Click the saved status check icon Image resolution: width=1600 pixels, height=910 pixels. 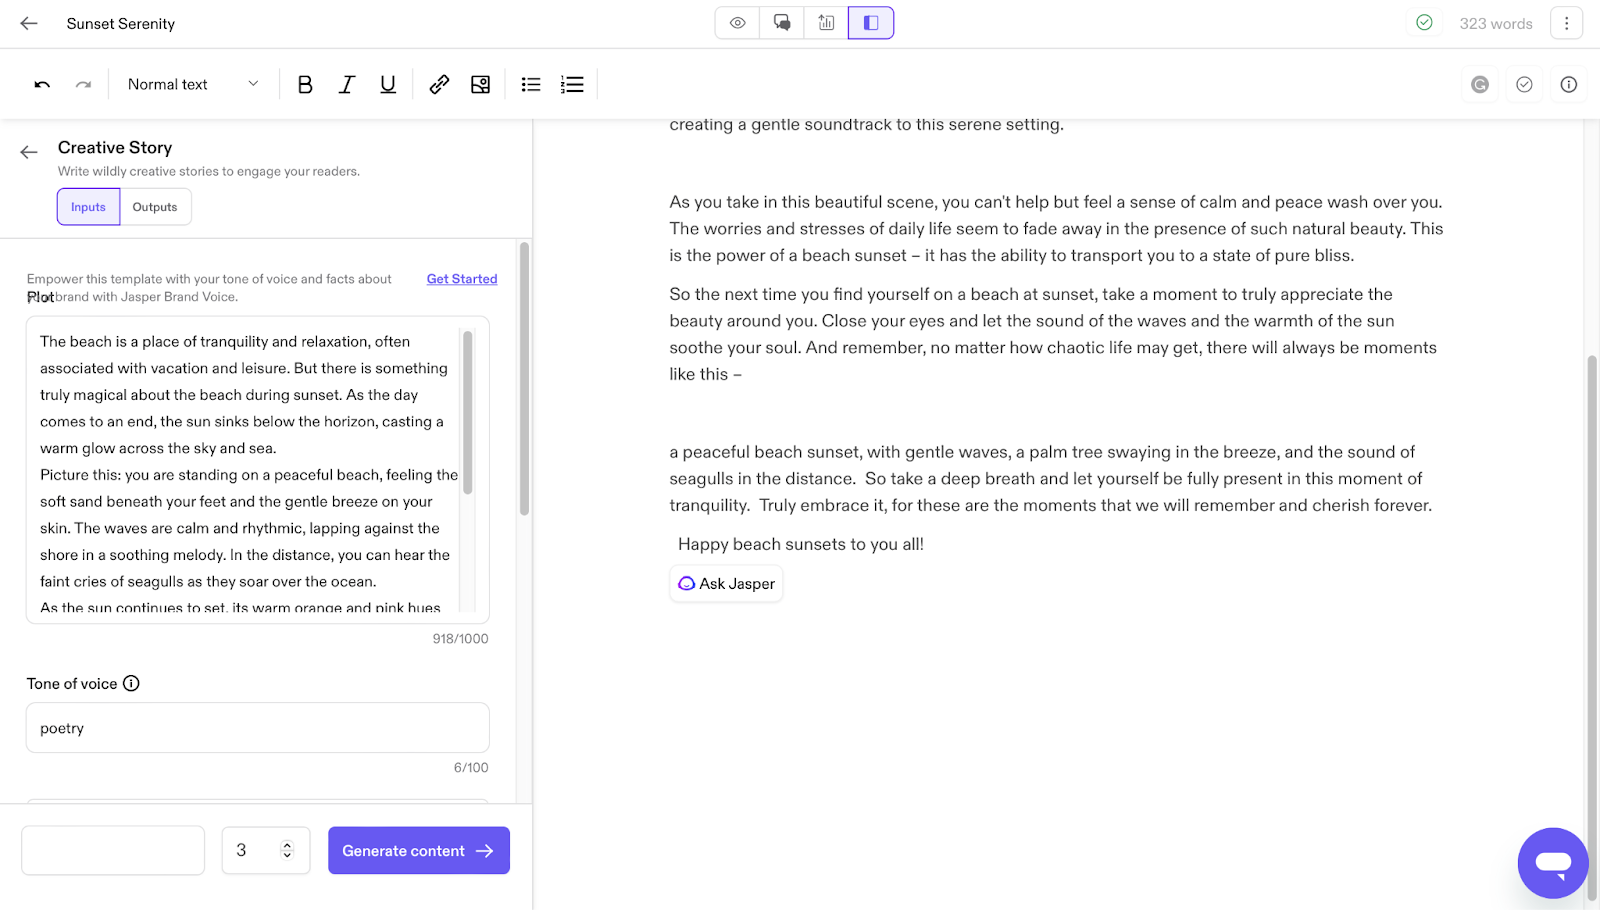(x=1424, y=23)
